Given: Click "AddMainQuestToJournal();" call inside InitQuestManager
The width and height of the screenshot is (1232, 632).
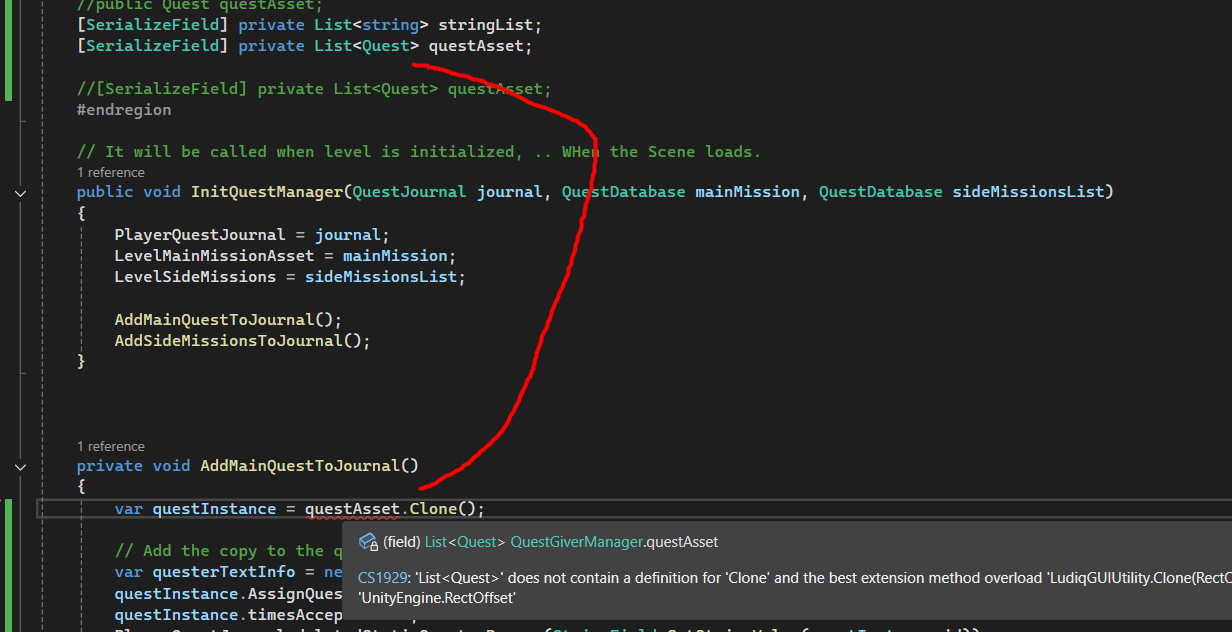Looking at the screenshot, I should click(x=228, y=320).
